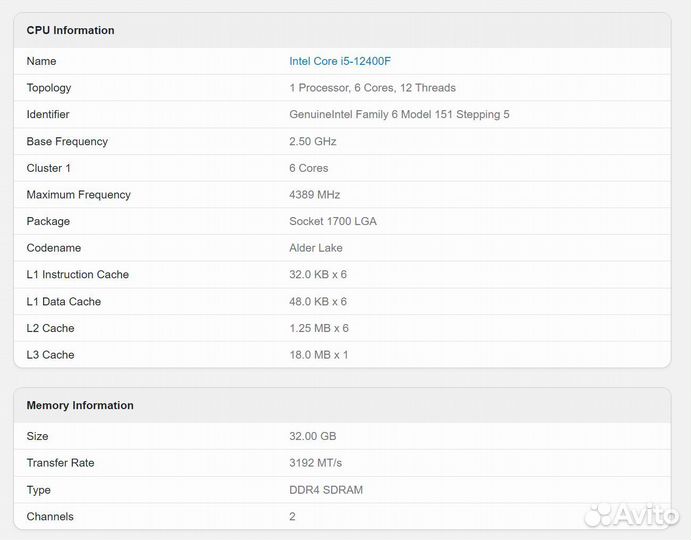Select 'GenuineIntel Family 6 Model 151 Stepping 5'
This screenshot has height=540, width=691.
tap(399, 114)
